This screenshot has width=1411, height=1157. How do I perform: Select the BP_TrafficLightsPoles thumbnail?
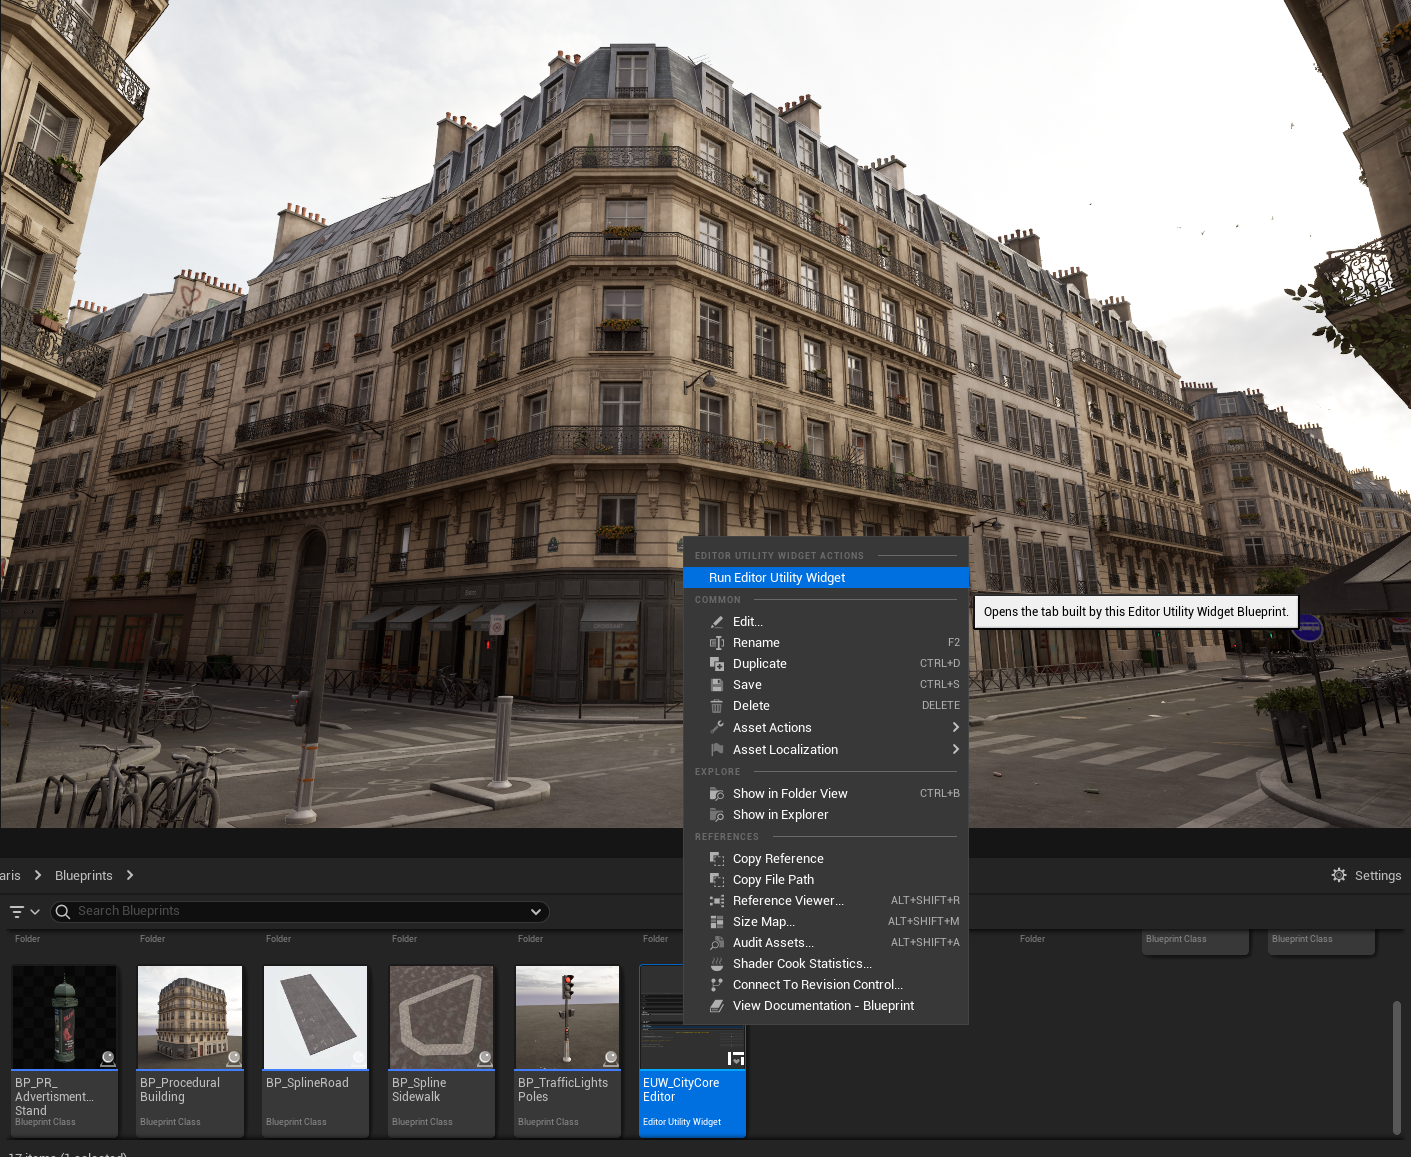point(567,1017)
